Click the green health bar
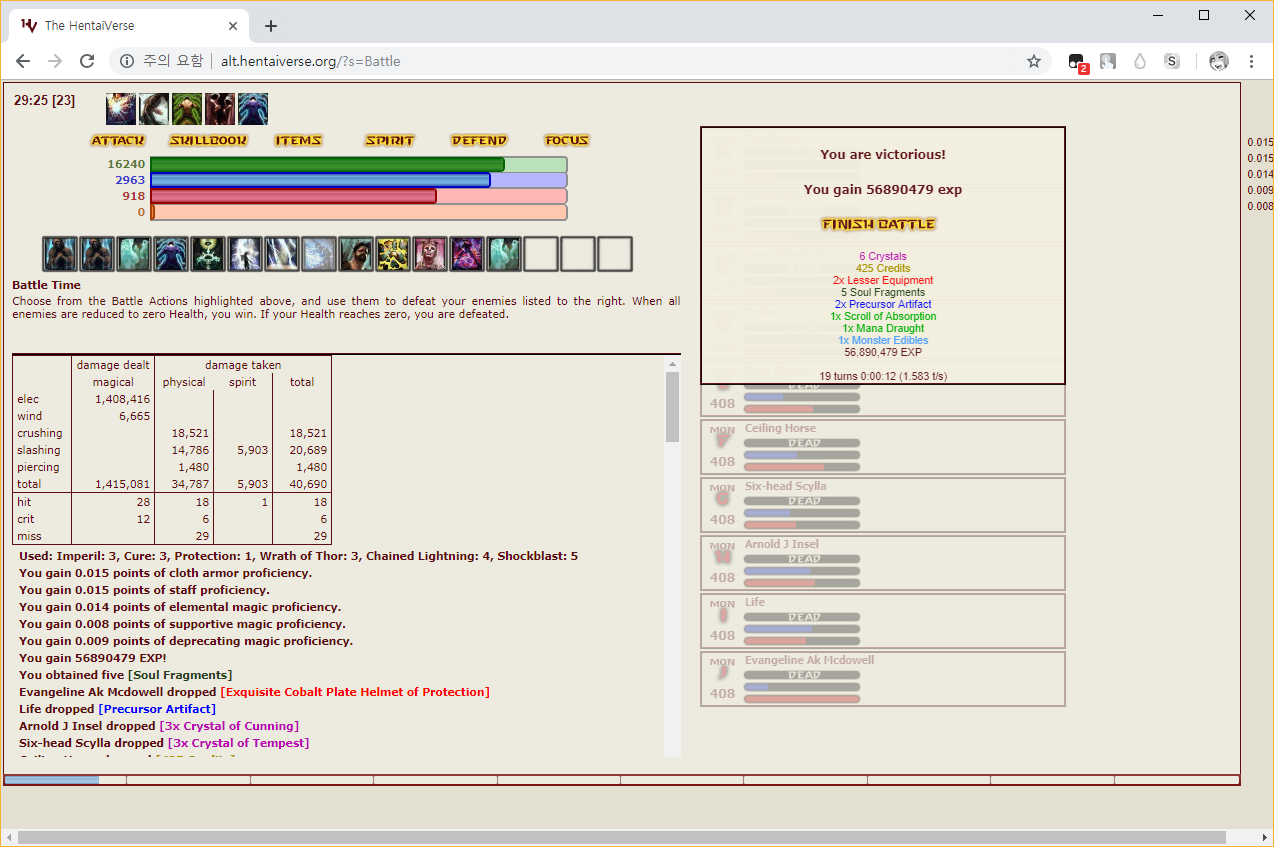 (327, 165)
